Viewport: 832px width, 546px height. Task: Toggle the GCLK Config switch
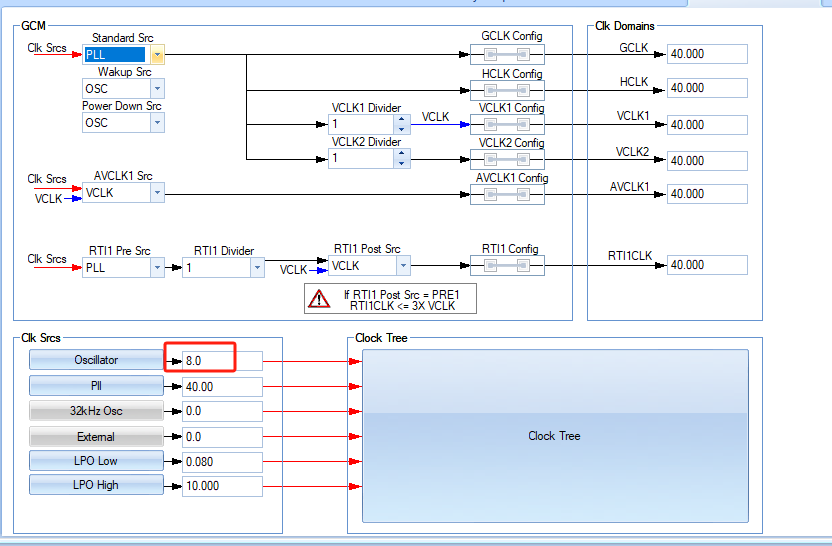point(507,55)
